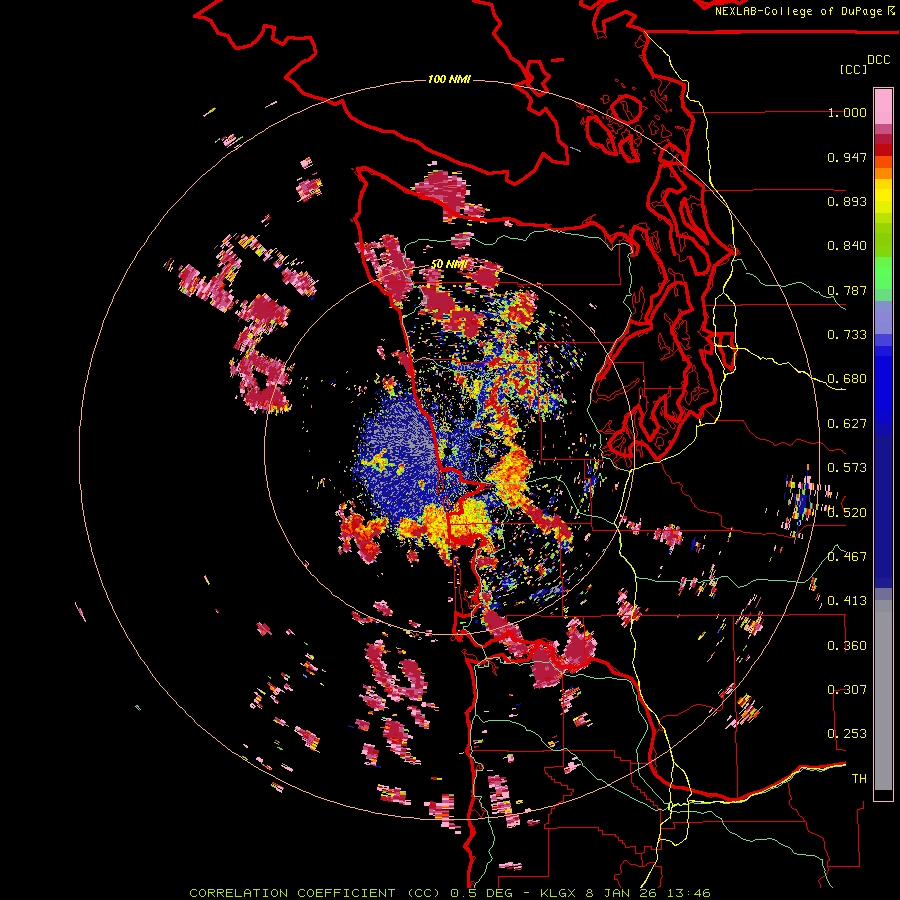The image size is (900, 900).
Task: Click the 0.360 color scale value
Action: [x=847, y=645]
